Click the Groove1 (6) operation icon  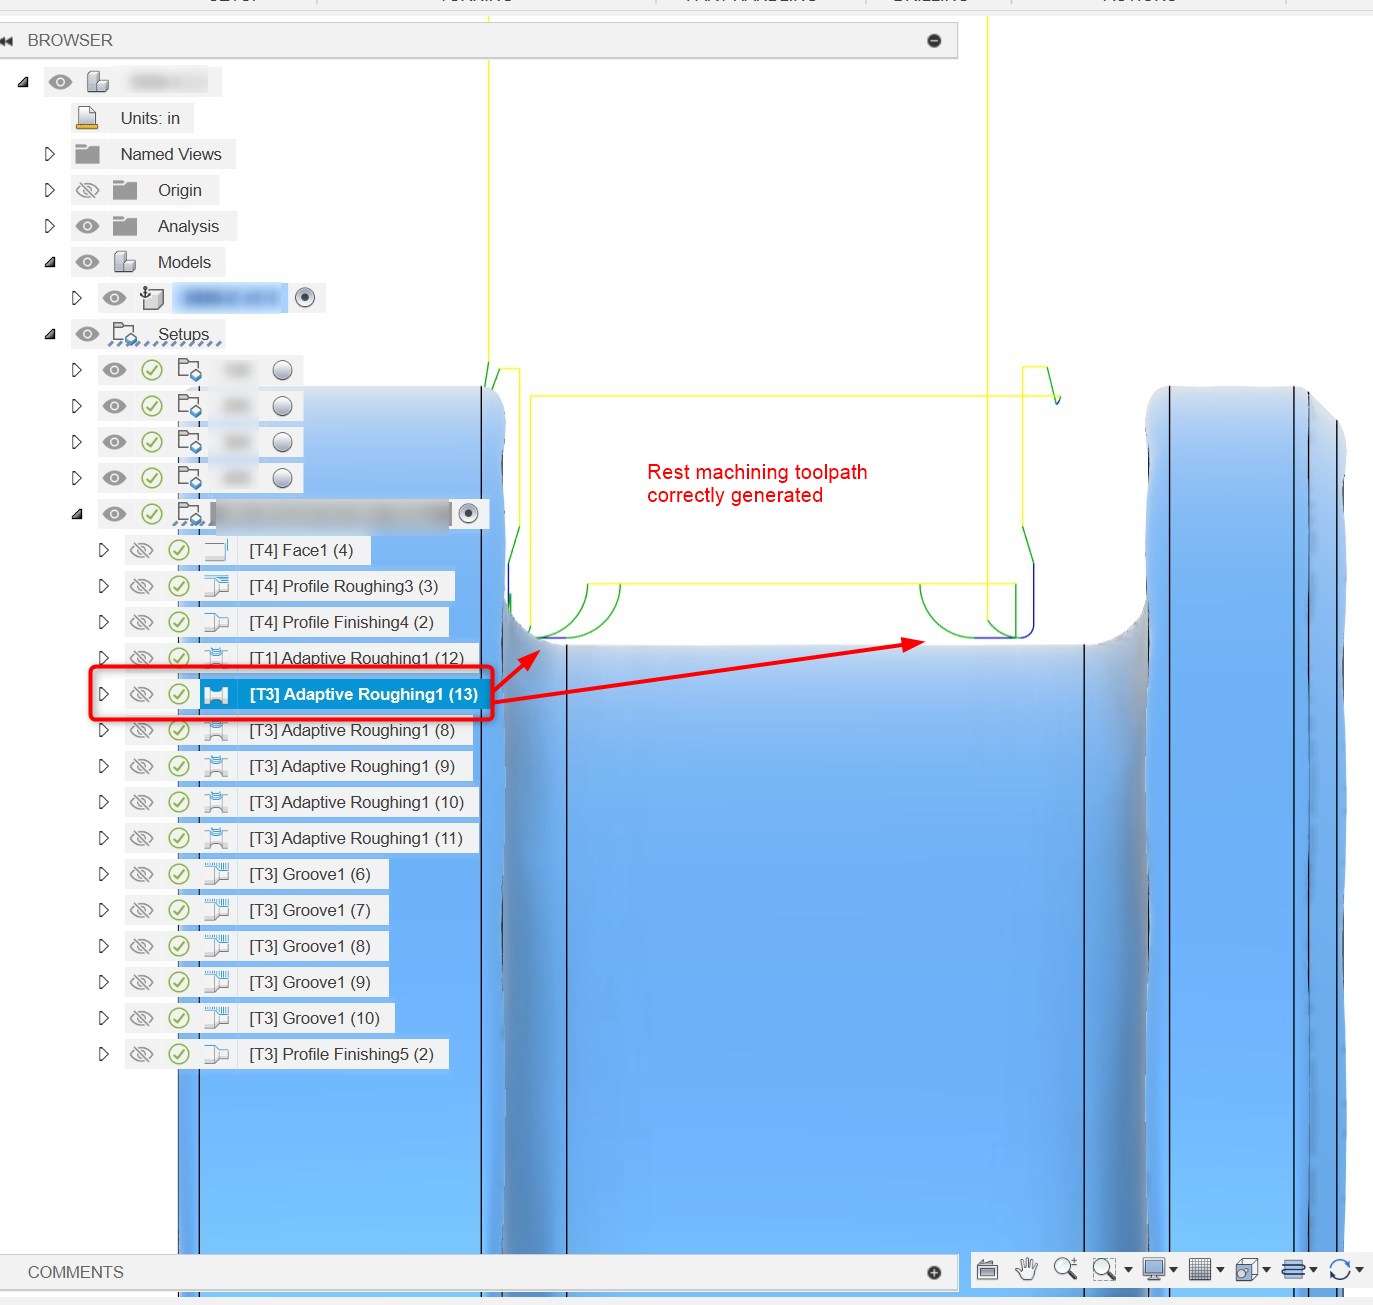pyautogui.click(x=216, y=874)
